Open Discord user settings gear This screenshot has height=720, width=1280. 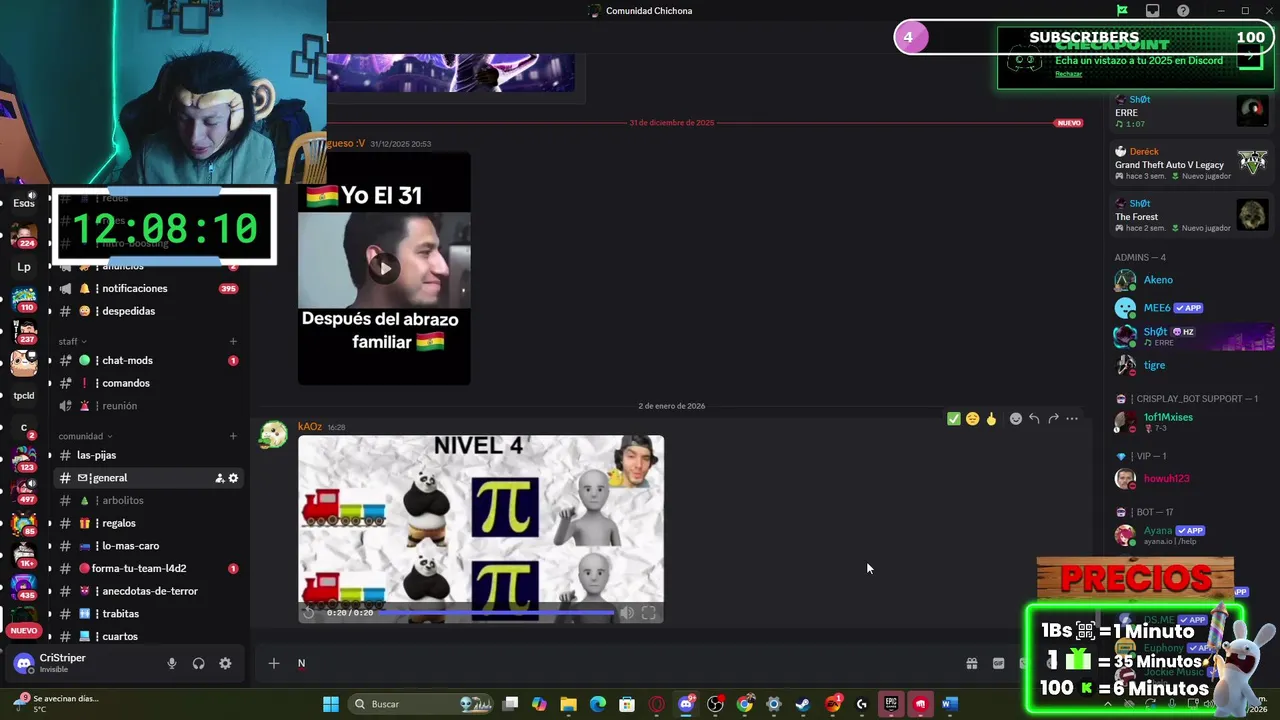(225, 663)
